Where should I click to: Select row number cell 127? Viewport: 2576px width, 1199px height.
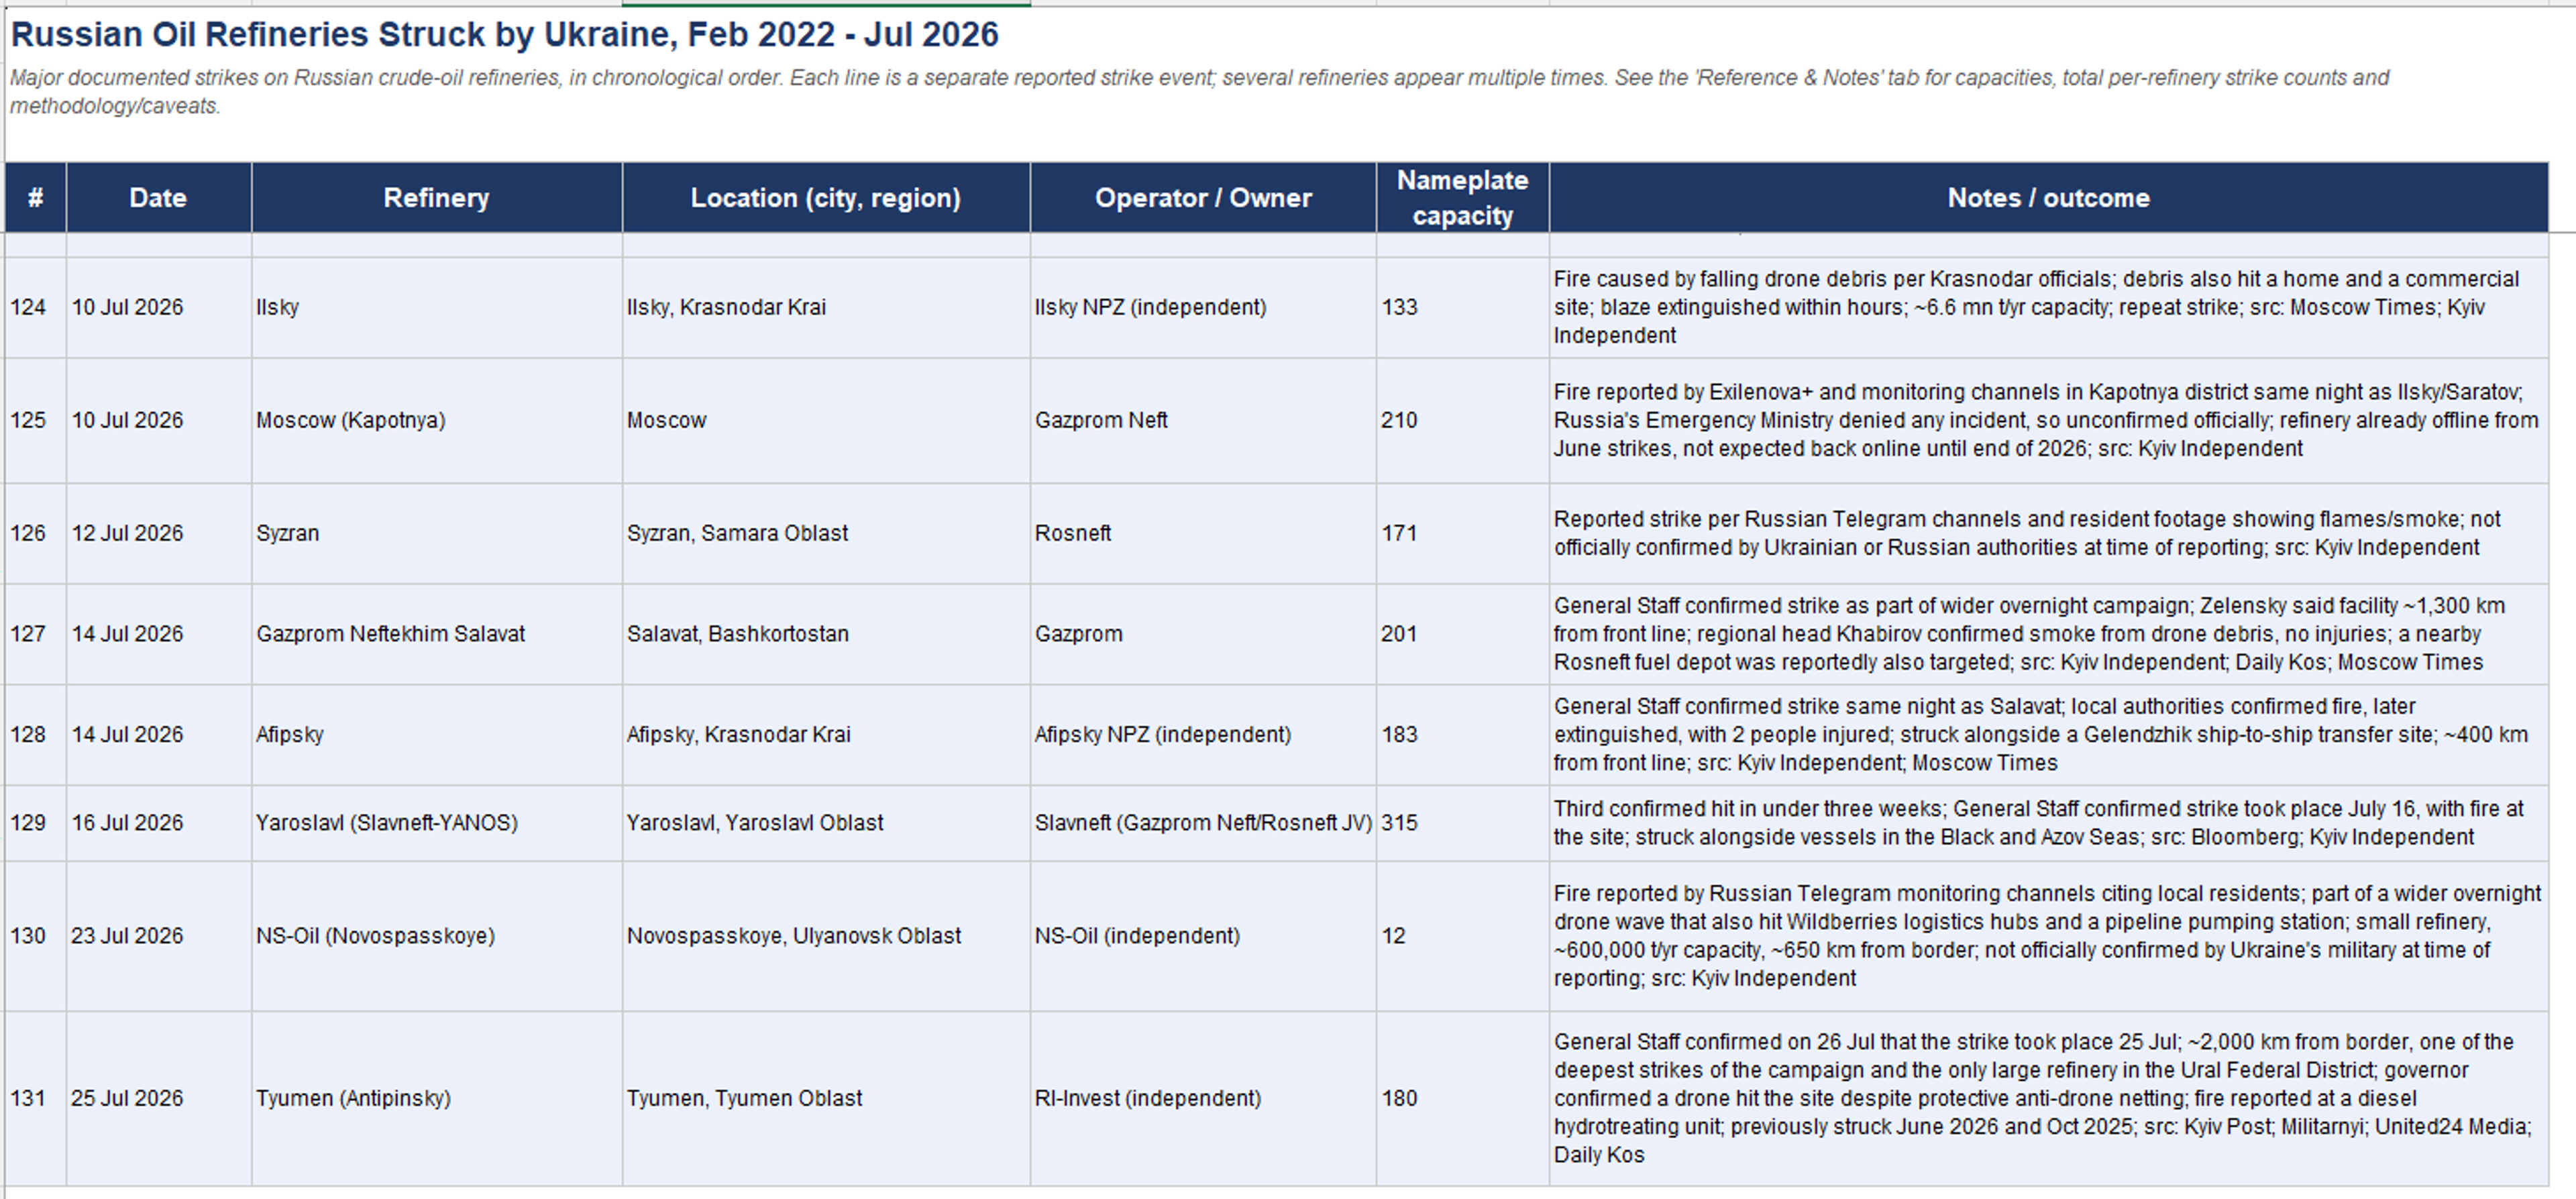(36, 635)
